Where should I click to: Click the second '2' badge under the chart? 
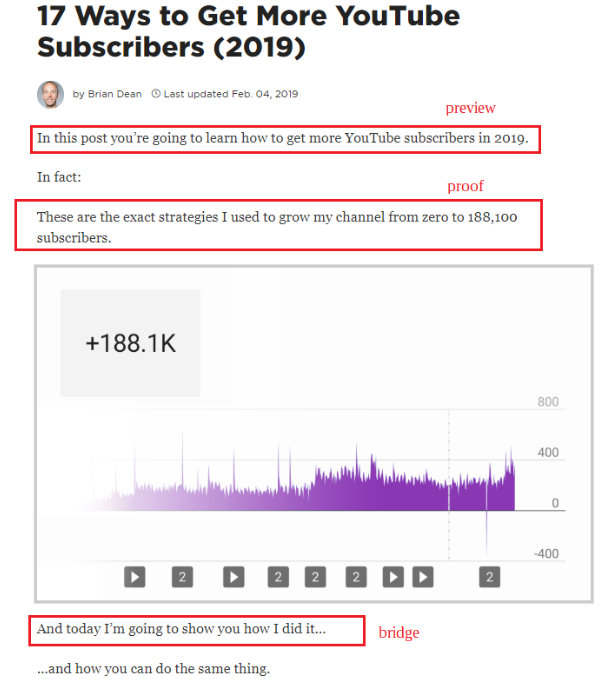click(x=279, y=576)
